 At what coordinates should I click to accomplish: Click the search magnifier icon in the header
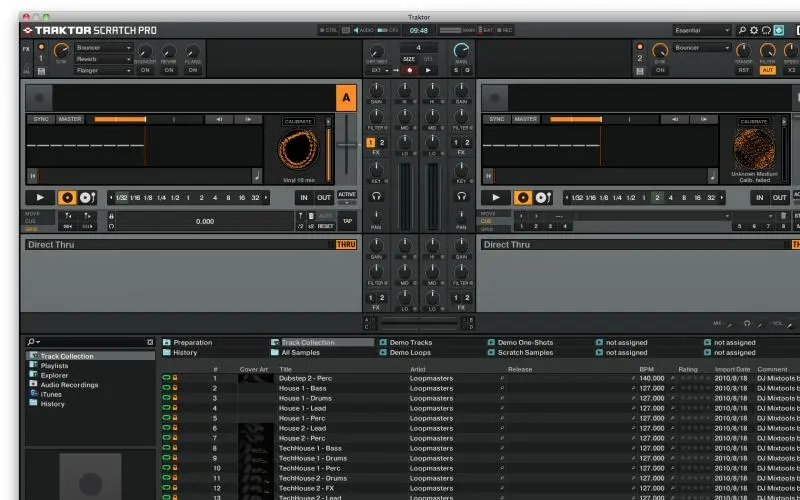pyautogui.click(x=741, y=31)
